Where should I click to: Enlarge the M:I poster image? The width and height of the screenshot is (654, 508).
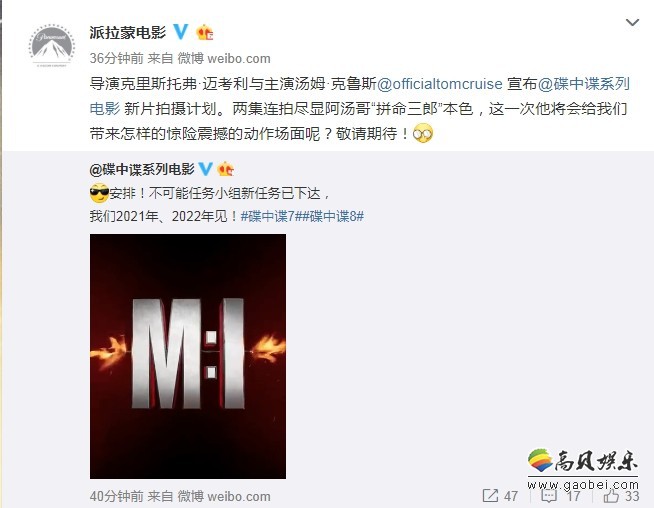pyautogui.click(x=188, y=356)
